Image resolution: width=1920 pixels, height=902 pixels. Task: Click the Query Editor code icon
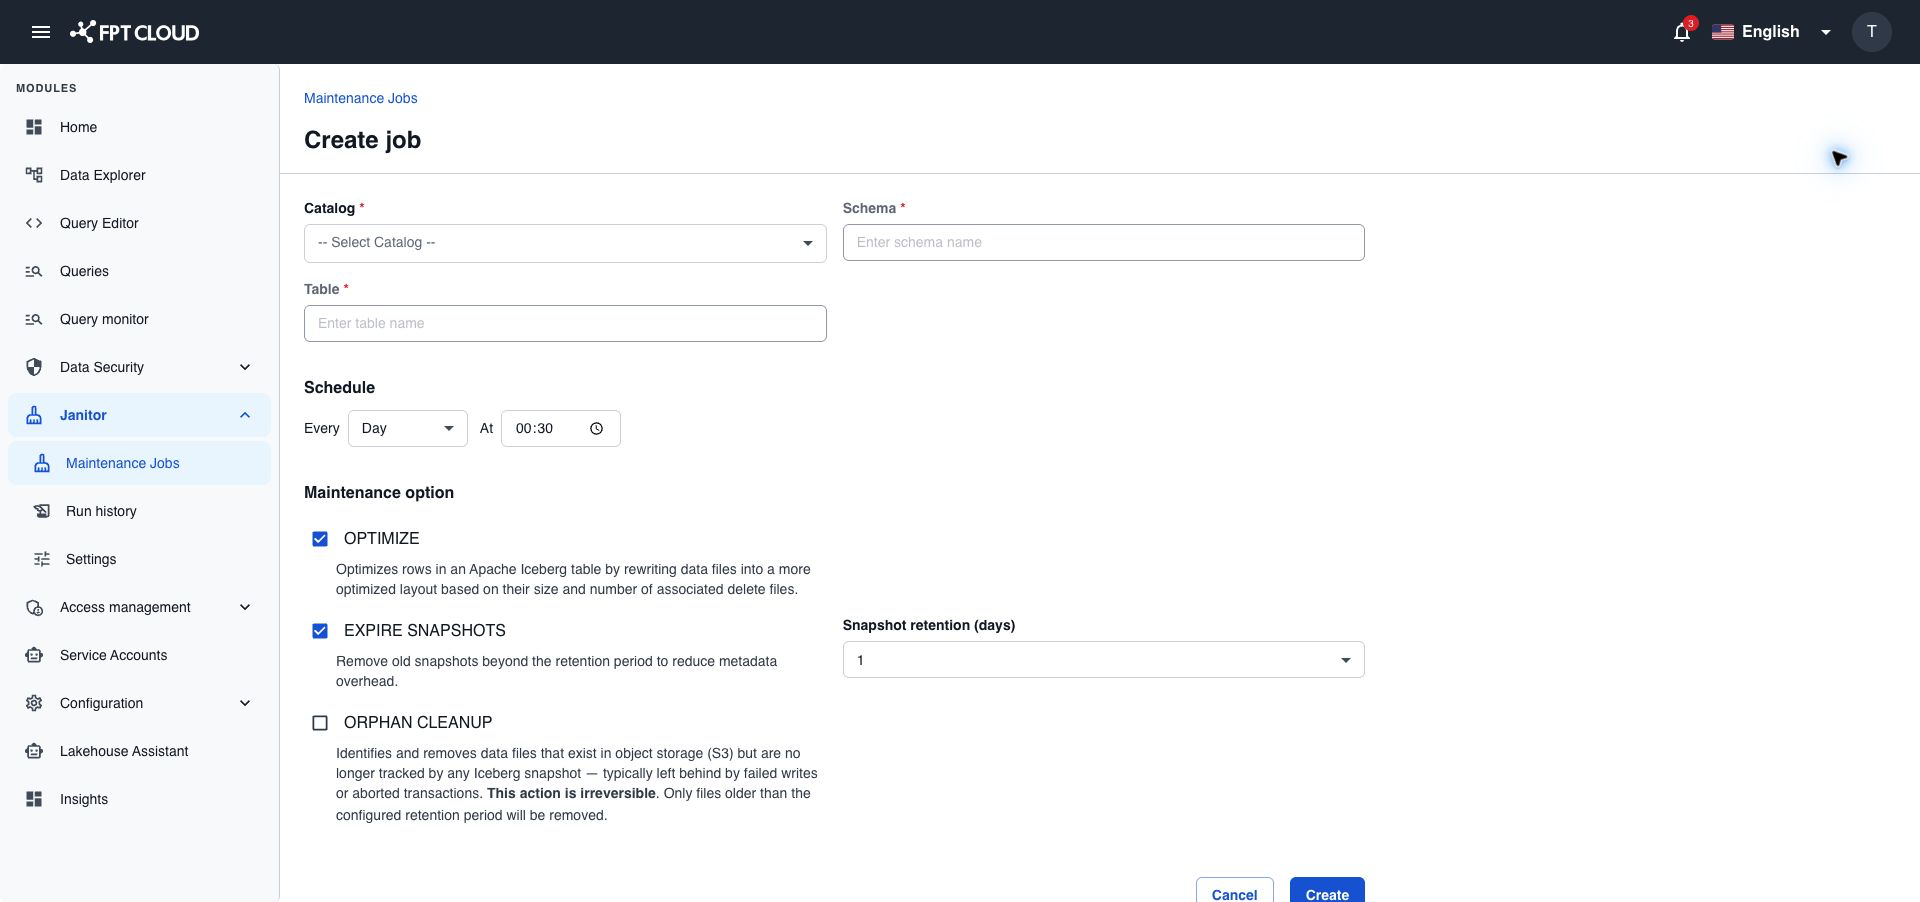(x=34, y=223)
